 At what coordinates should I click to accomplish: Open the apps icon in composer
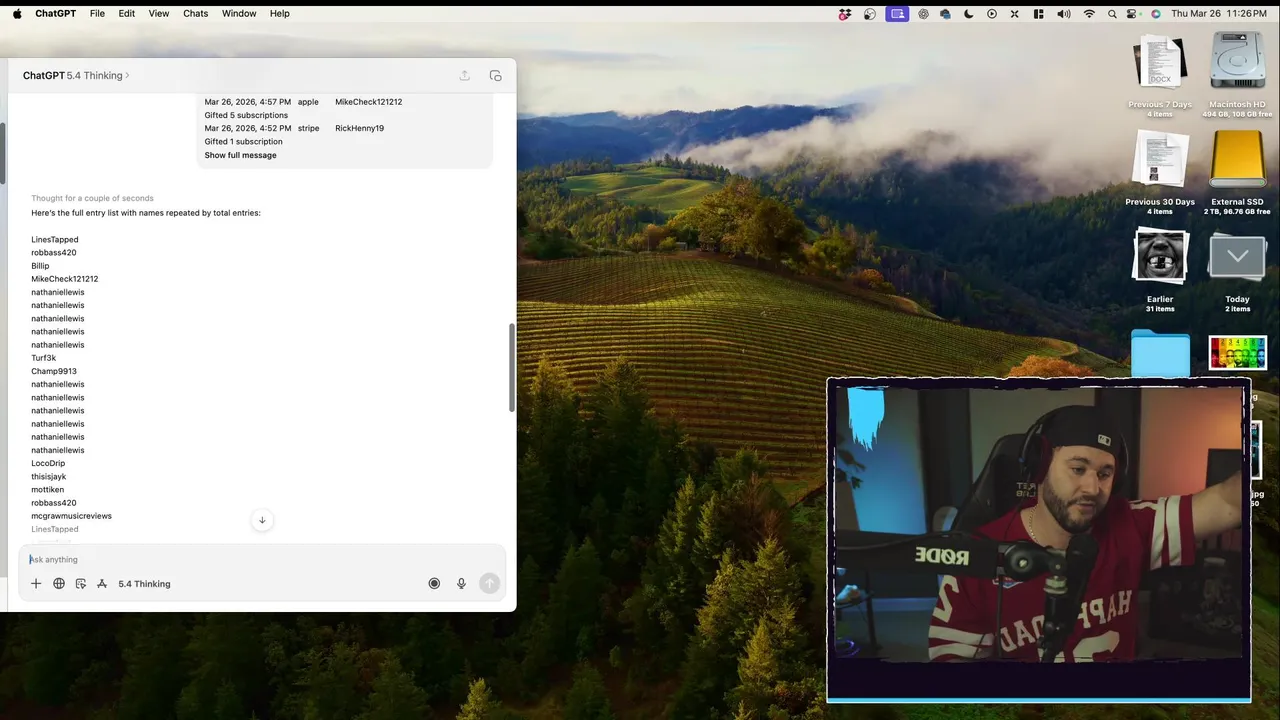click(x=102, y=584)
